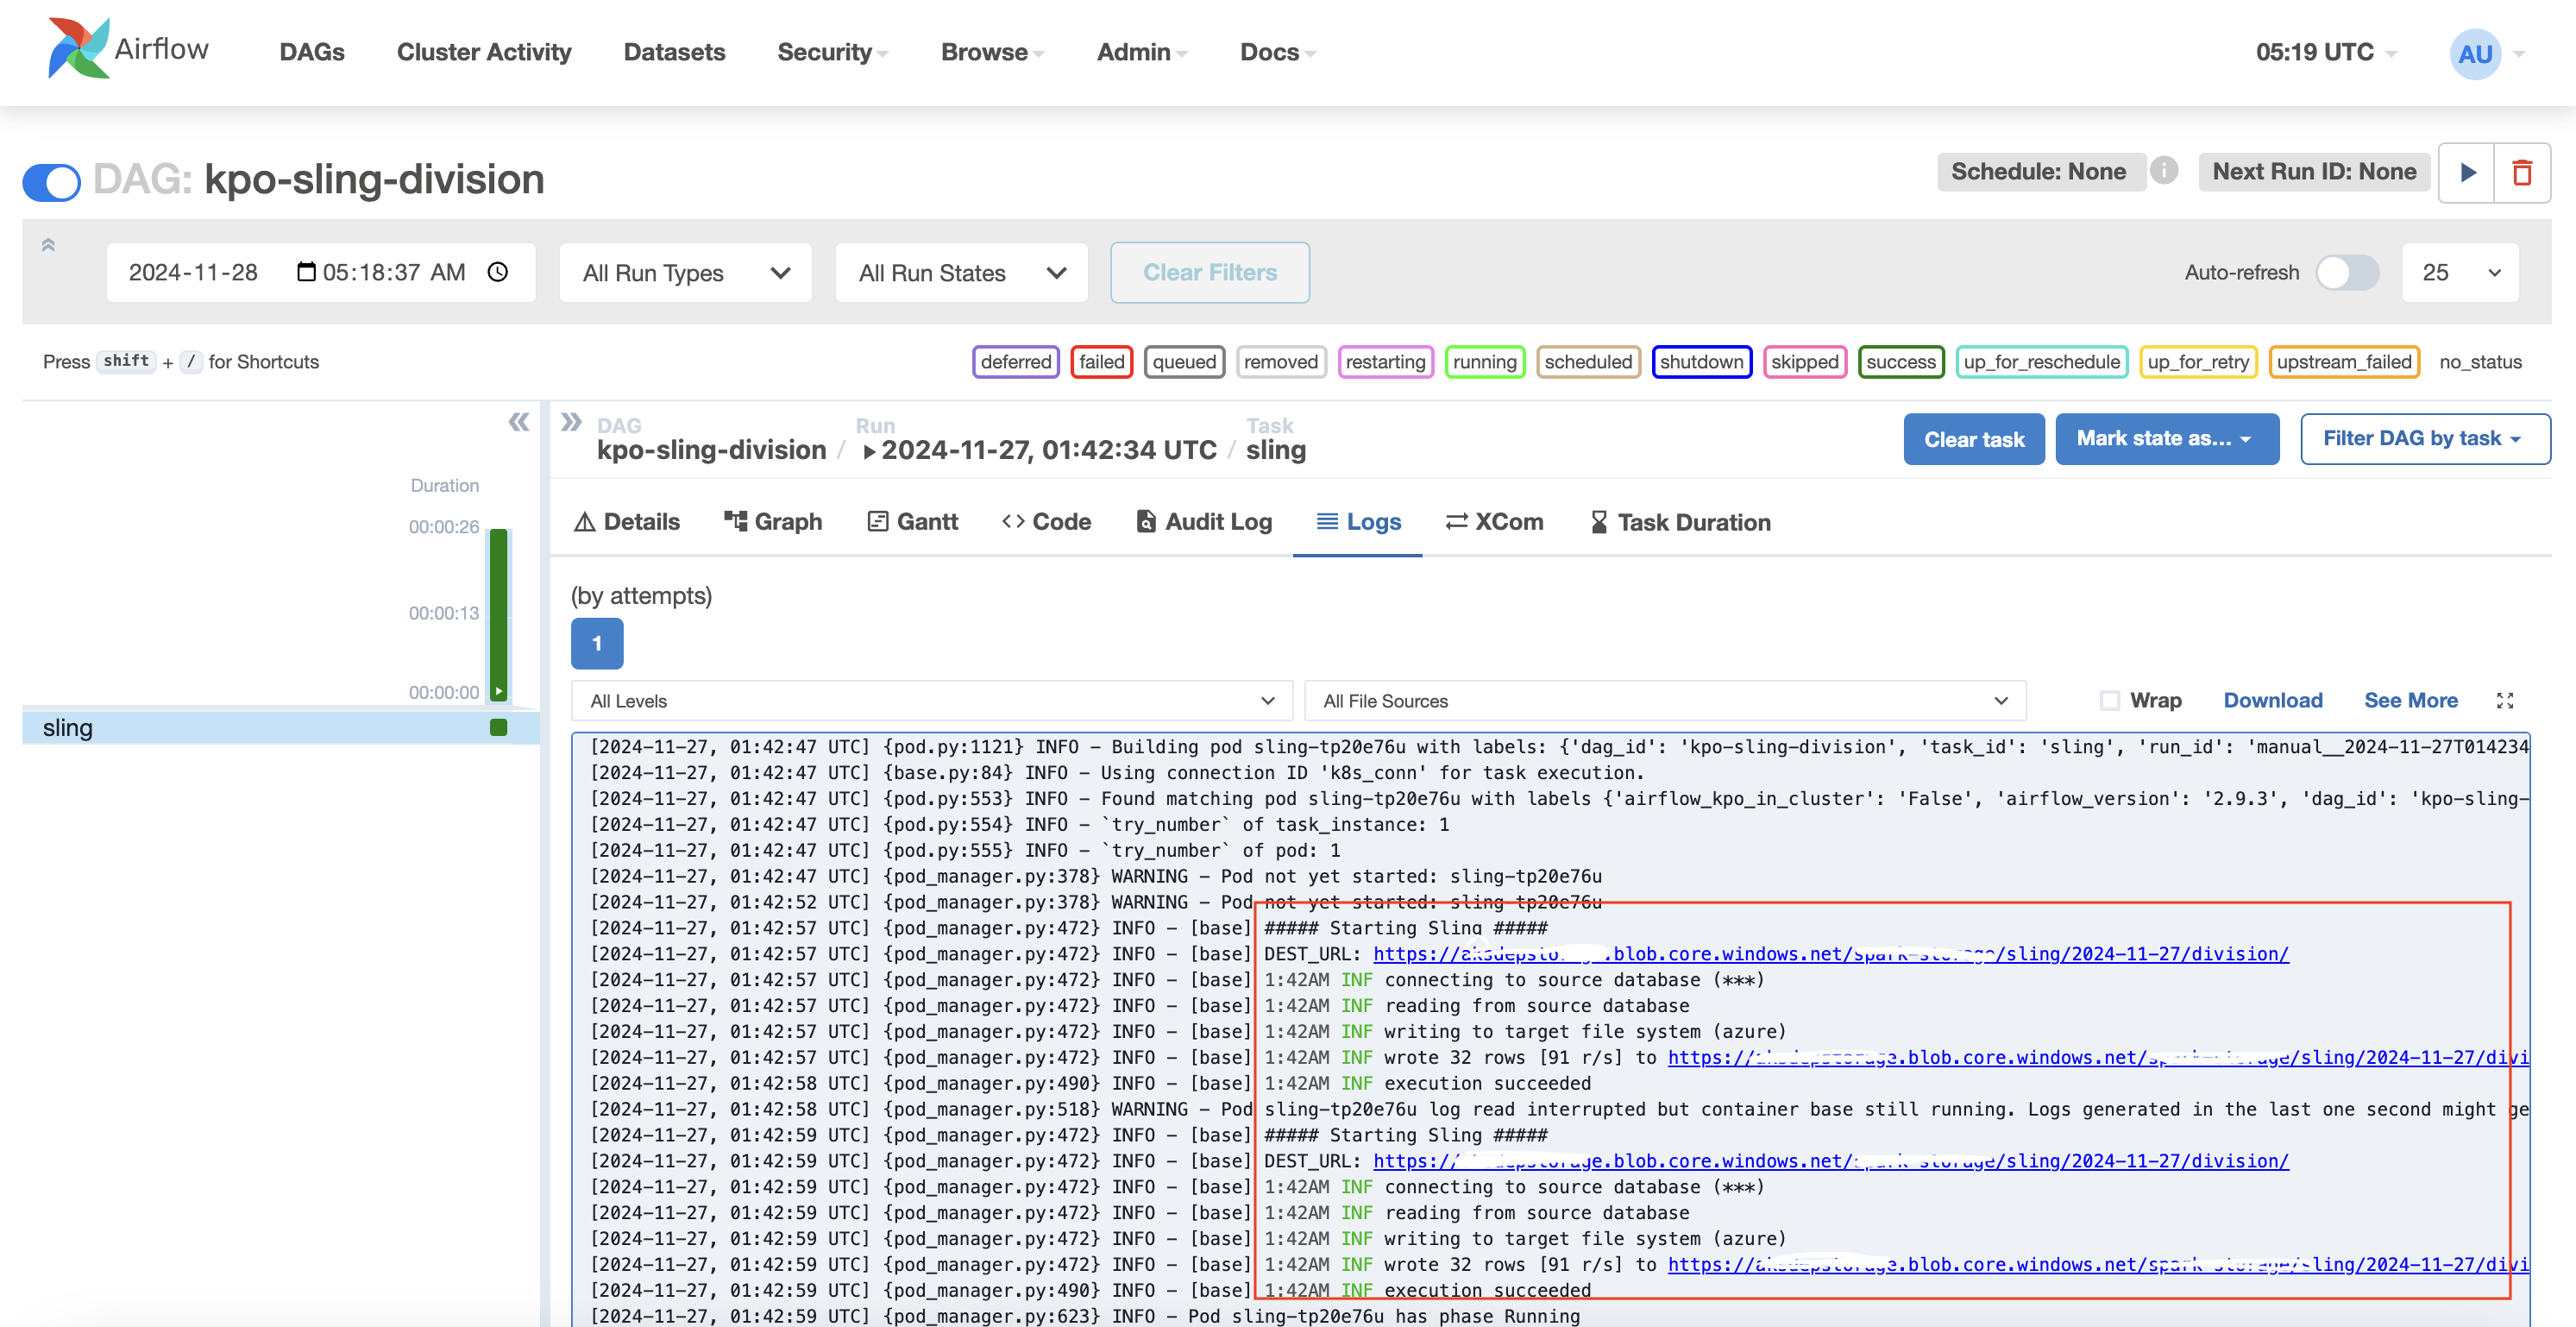Click the deferred state legend badge
2576x1327 pixels.
(1015, 362)
